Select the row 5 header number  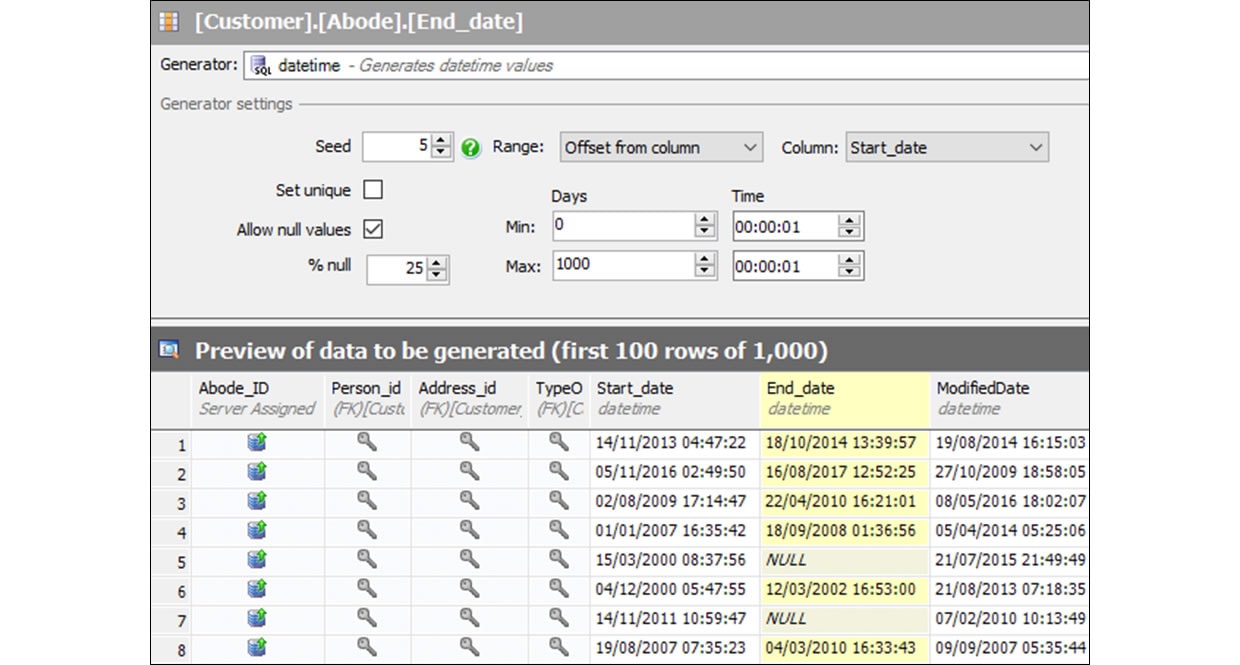click(171, 561)
